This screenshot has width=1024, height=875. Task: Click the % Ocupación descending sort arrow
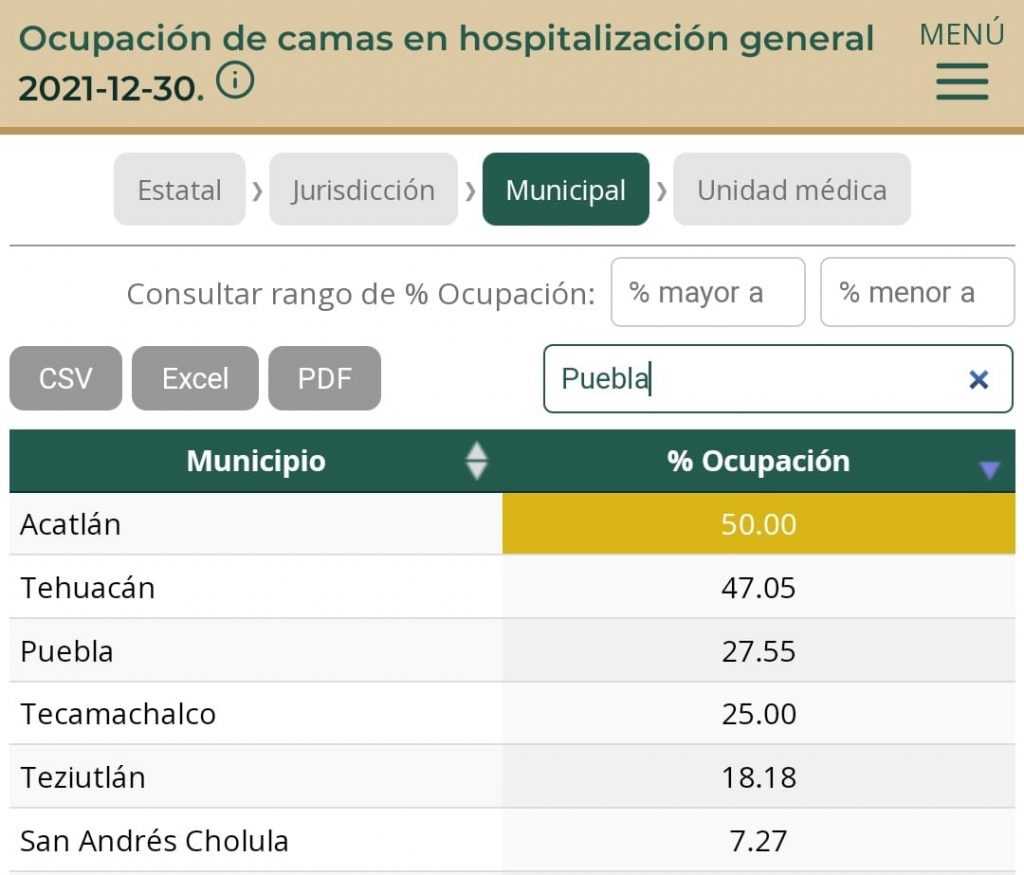[988, 468]
